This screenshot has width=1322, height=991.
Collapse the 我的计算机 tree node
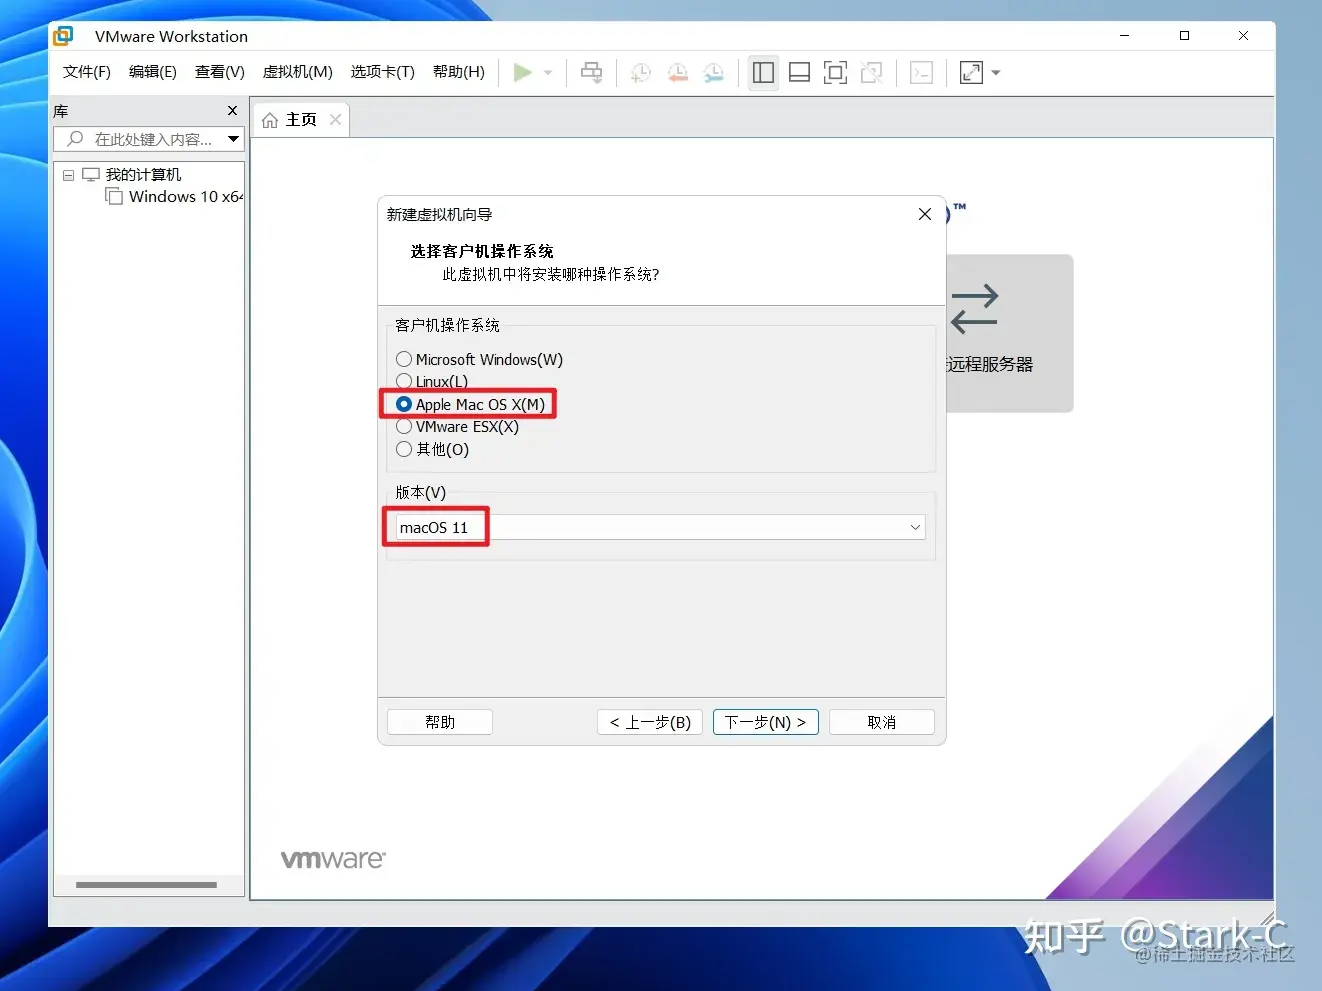click(69, 175)
